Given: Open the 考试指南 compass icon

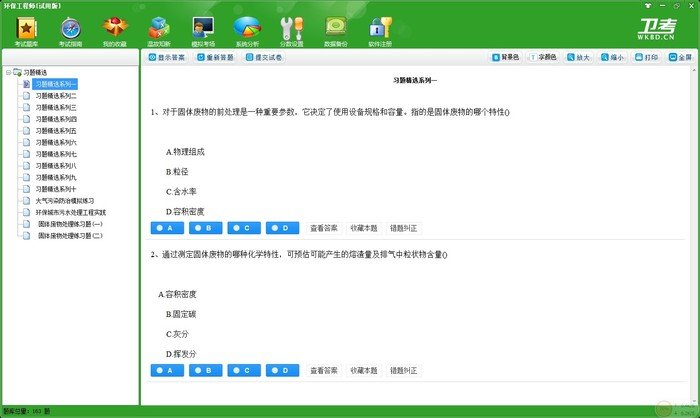Looking at the screenshot, I should 71,31.
